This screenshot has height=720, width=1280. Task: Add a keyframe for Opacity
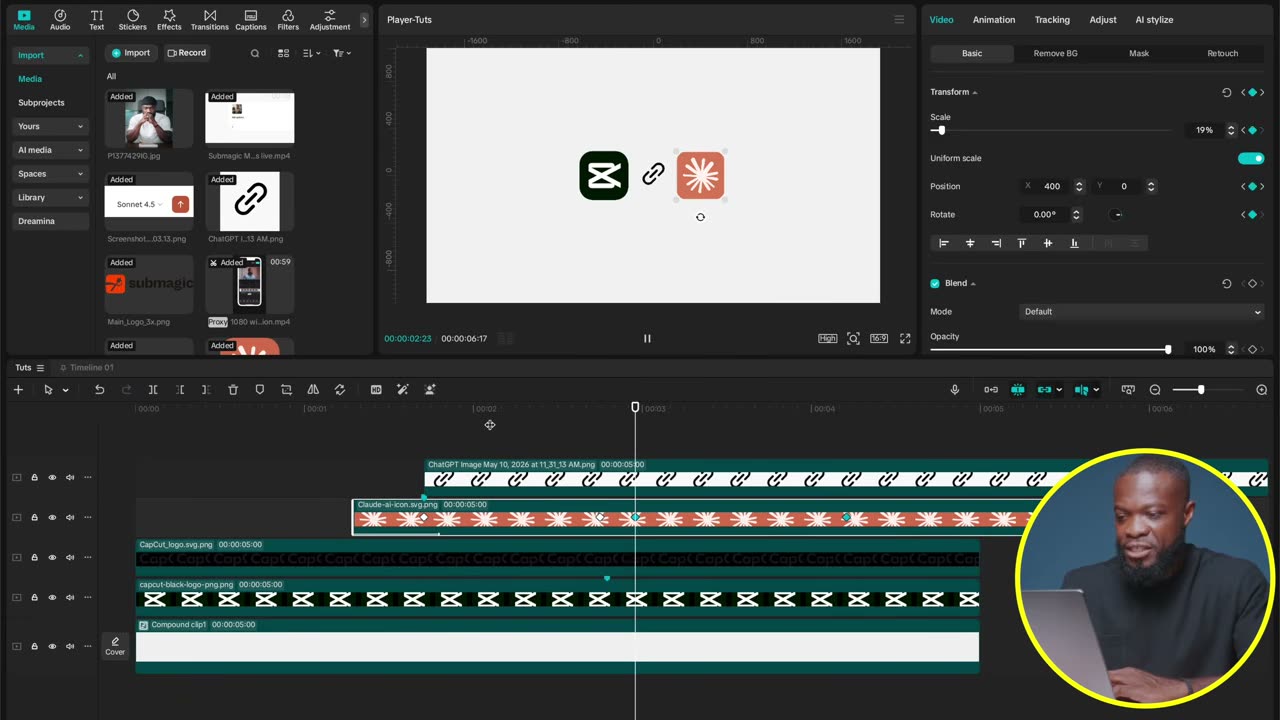pos(1252,349)
